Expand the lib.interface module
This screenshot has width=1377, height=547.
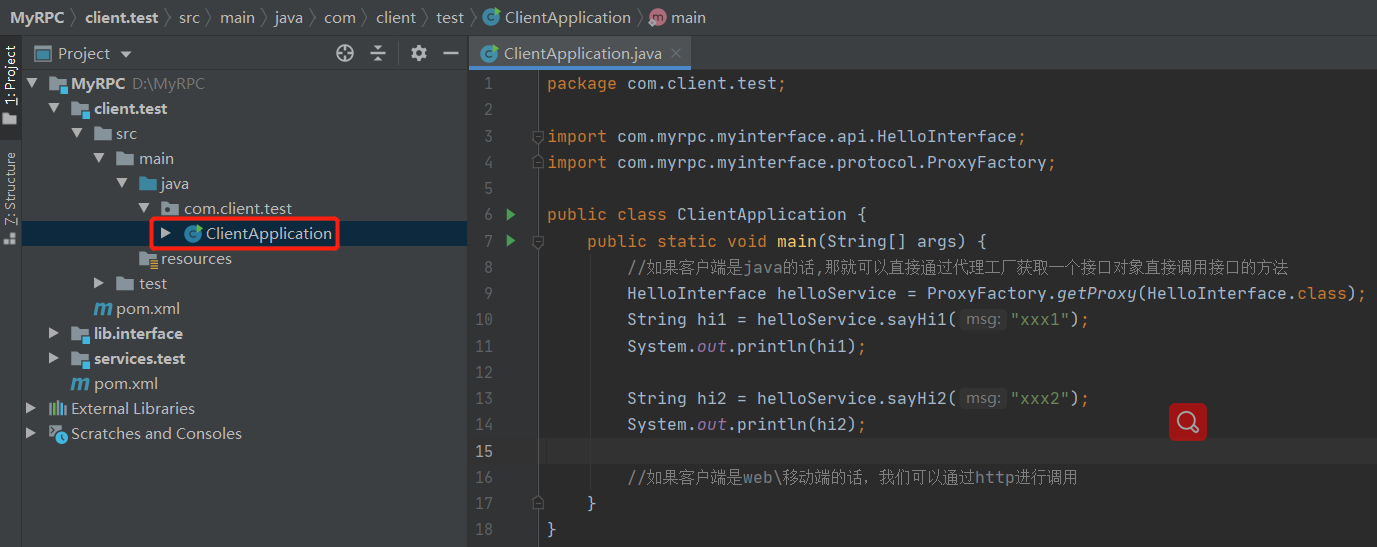point(54,333)
